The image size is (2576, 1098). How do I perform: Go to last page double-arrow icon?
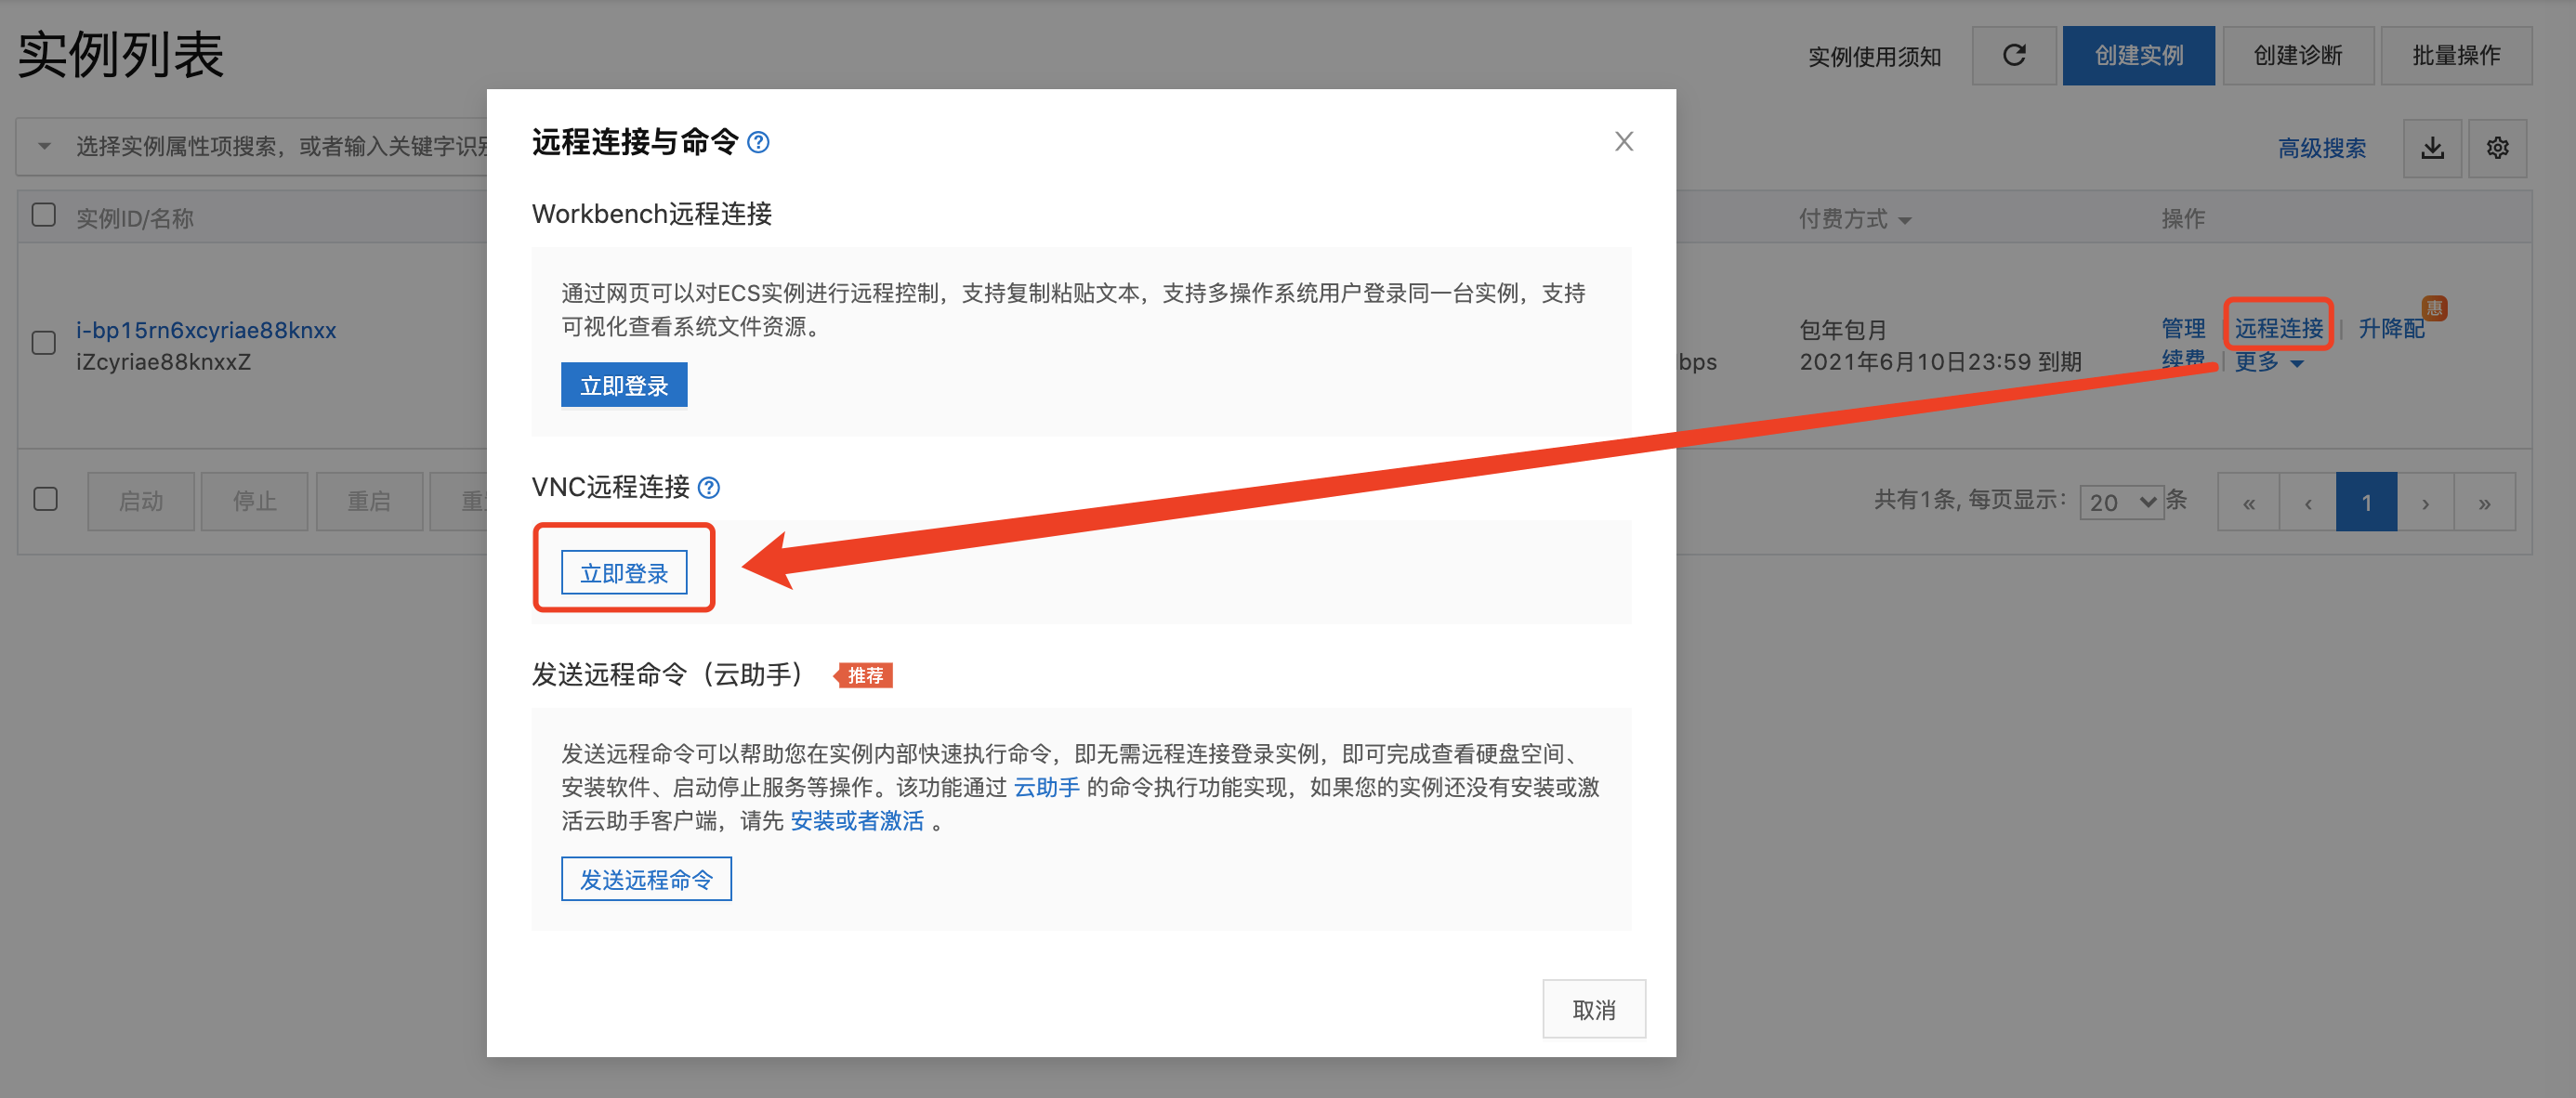point(2484,502)
